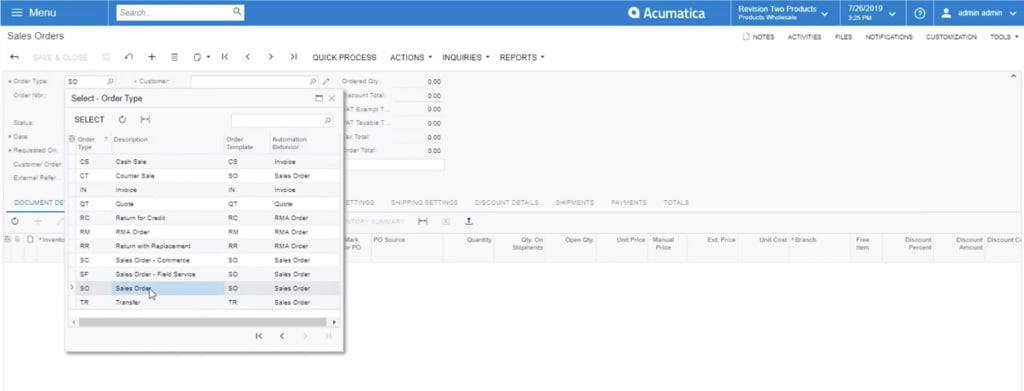Delete the record with trash icon
Viewport: 1024px width, 391px height.
pyautogui.click(x=174, y=57)
